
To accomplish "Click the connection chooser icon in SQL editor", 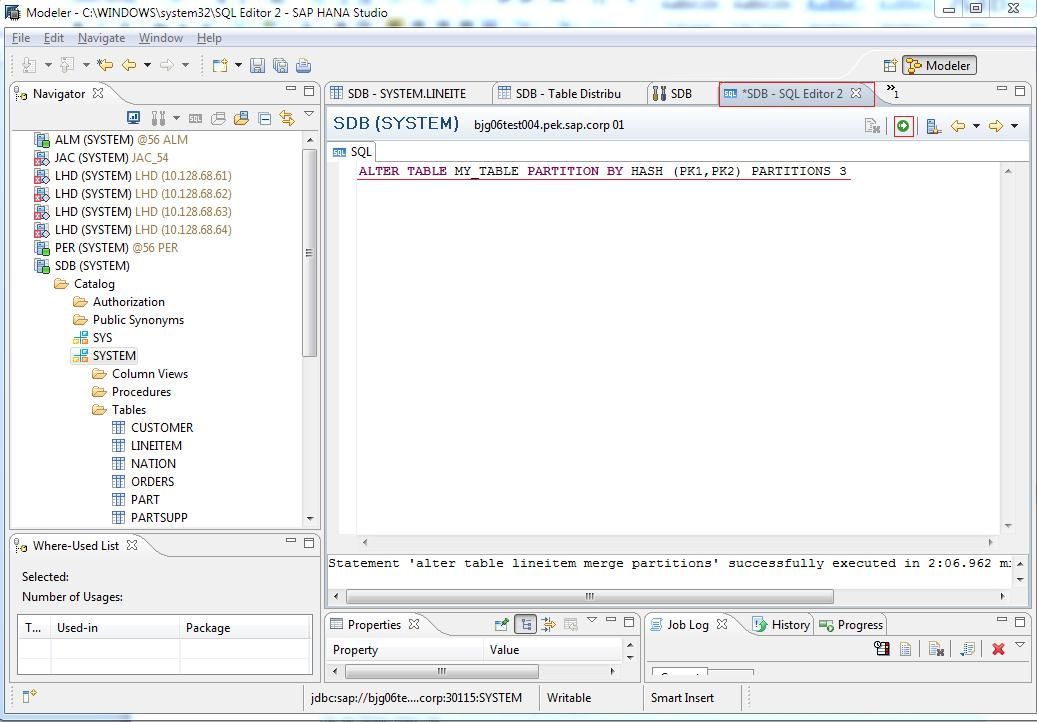I will click(933, 126).
